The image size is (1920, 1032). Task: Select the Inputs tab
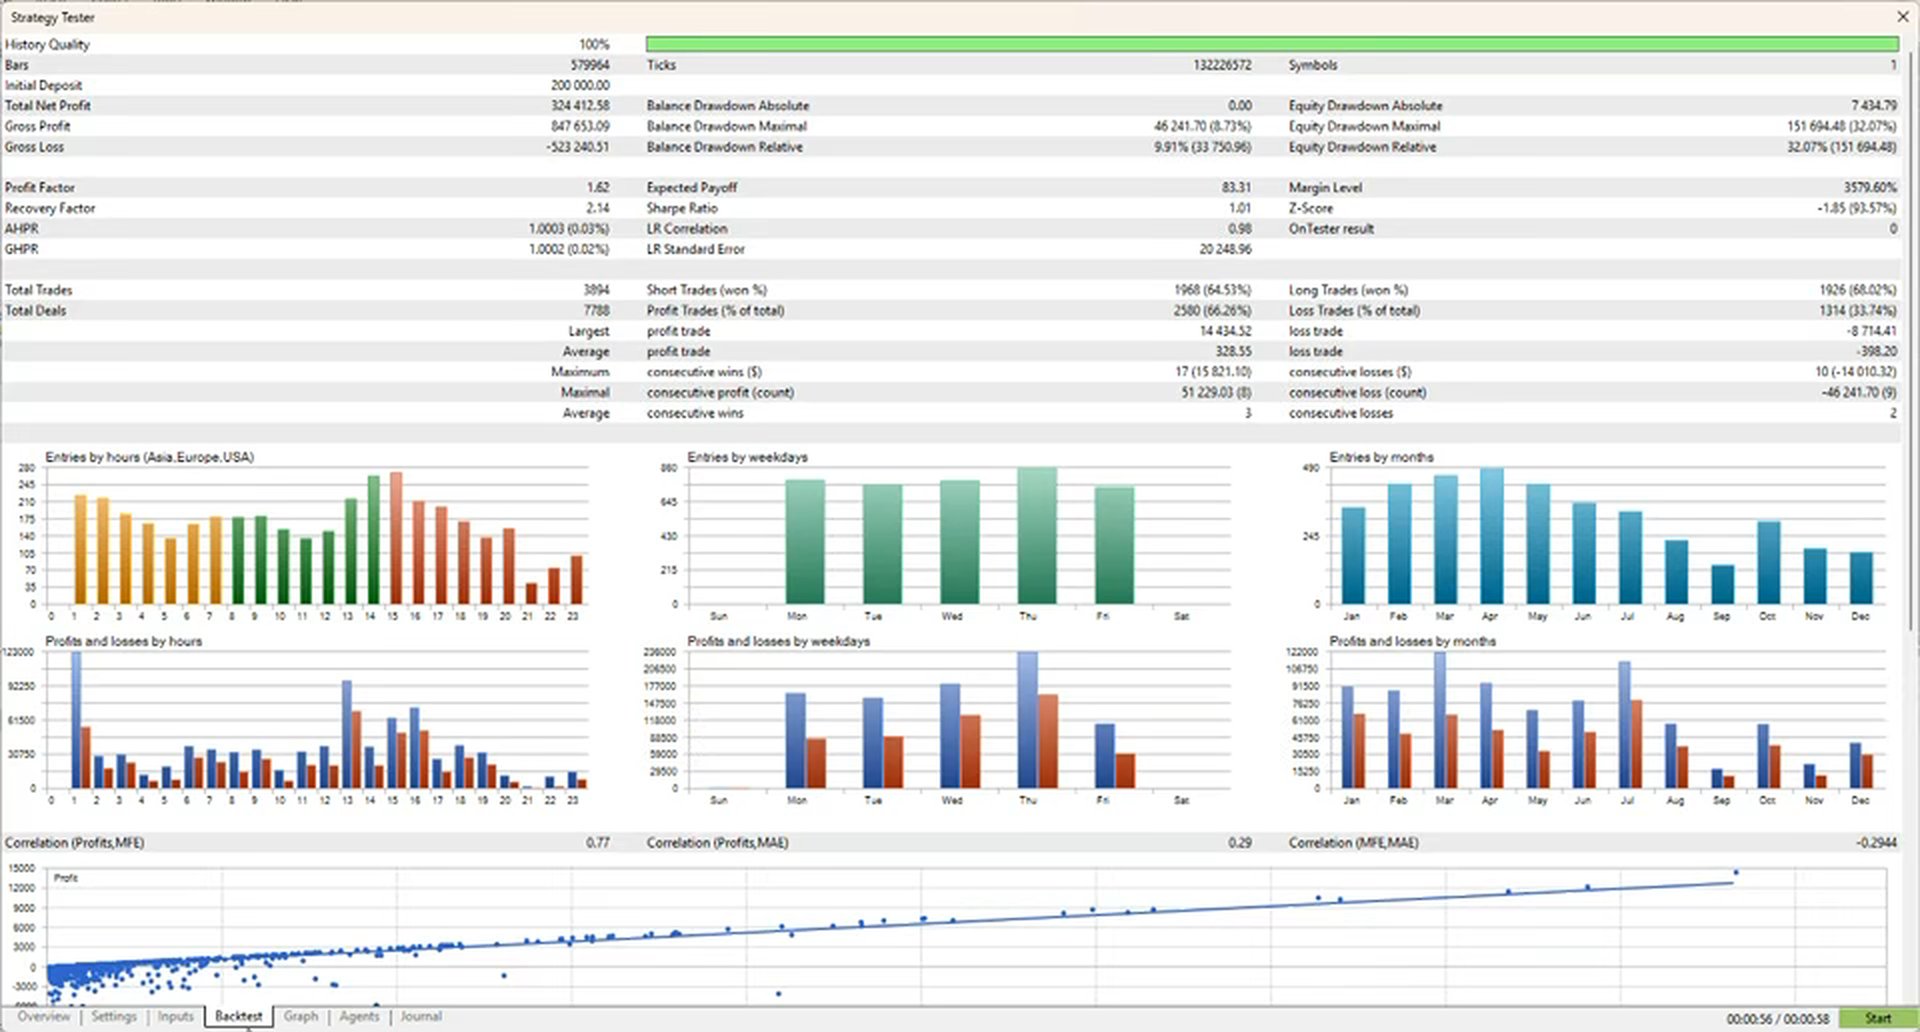pyautogui.click(x=176, y=1016)
